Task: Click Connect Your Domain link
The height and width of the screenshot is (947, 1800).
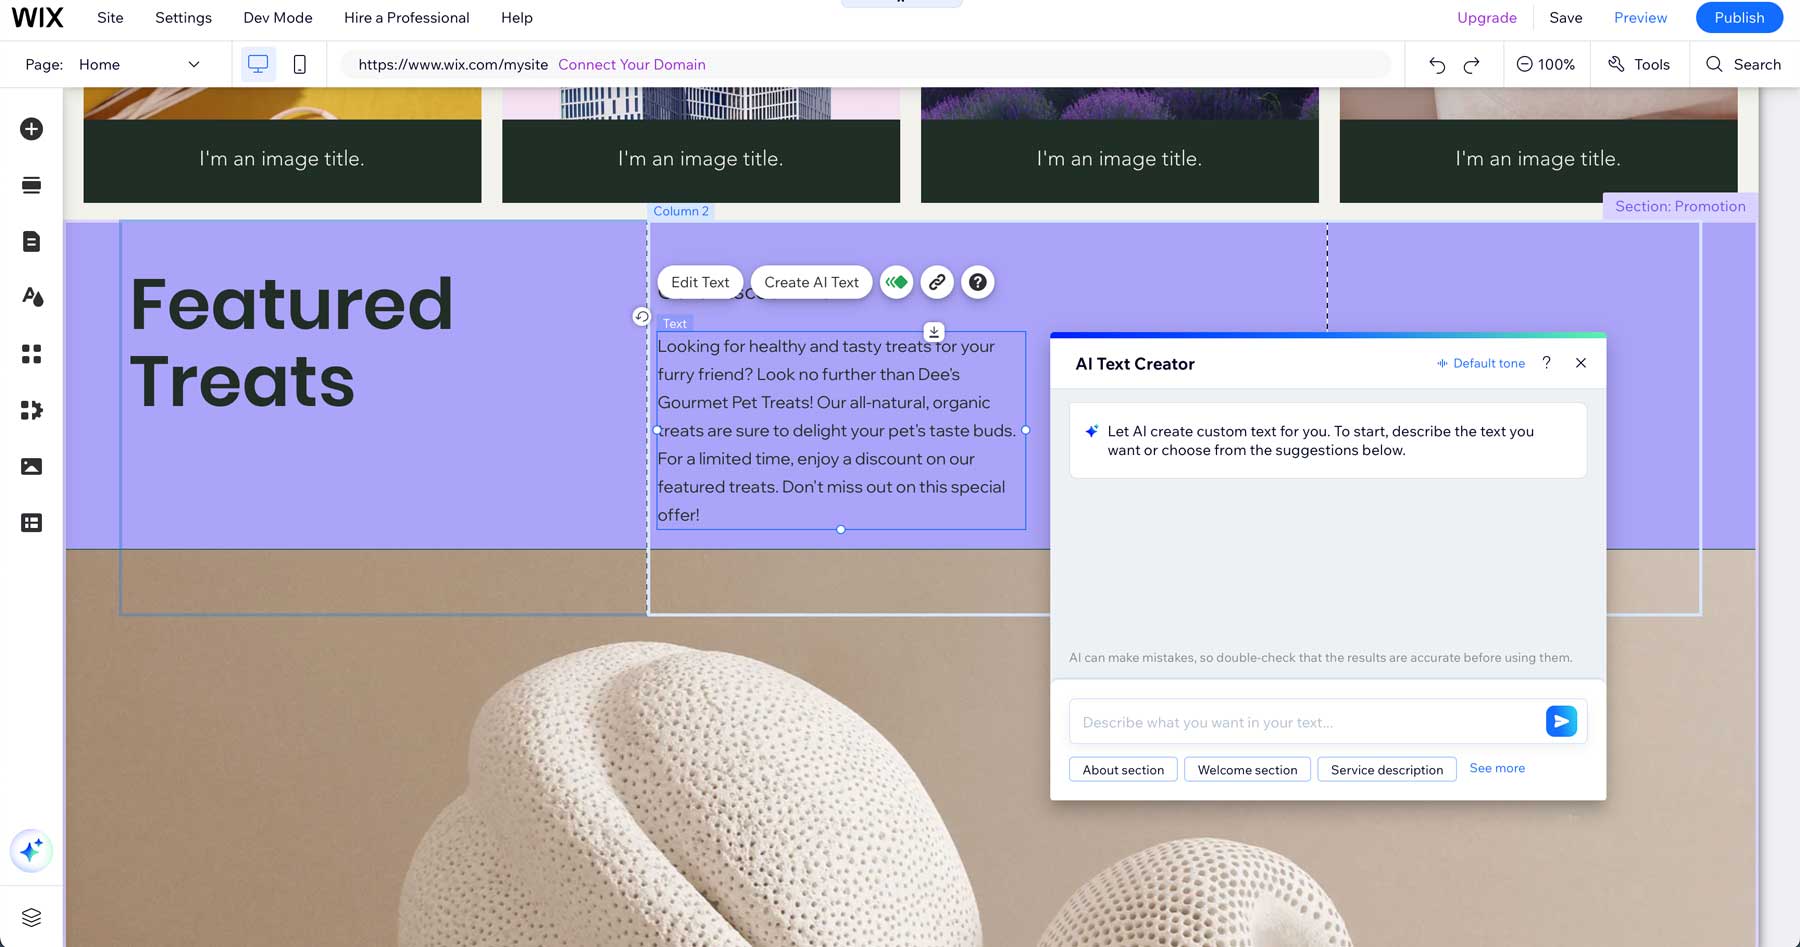Action: point(631,64)
